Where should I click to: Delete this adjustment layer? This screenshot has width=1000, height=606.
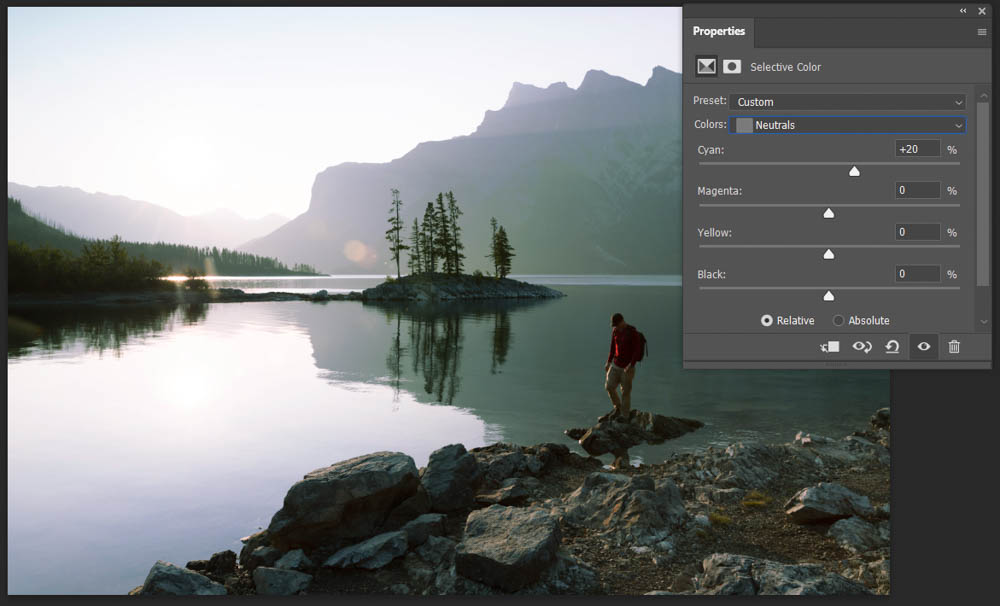(x=954, y=346)
